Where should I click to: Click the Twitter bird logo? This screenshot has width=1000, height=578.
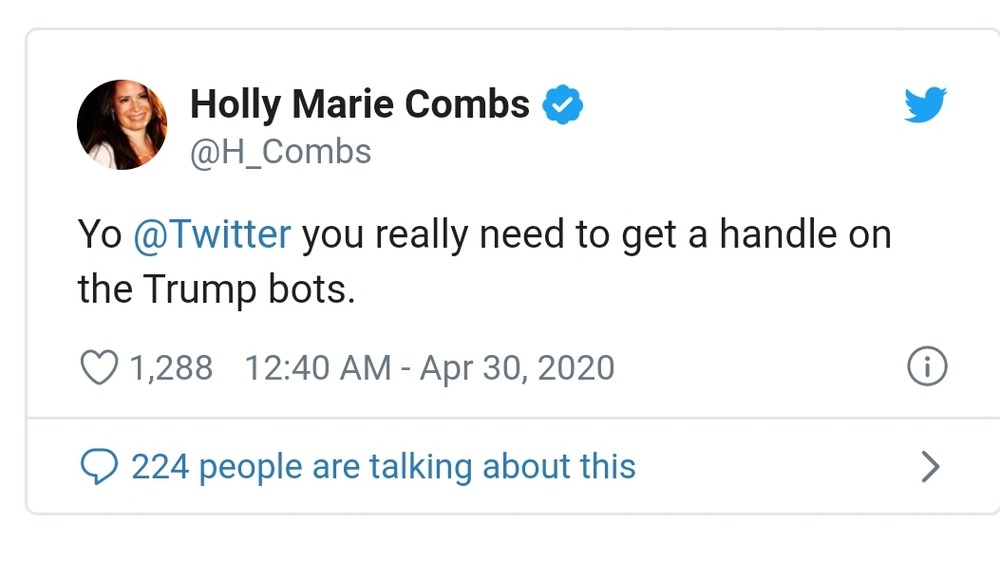tap(925, 105)
